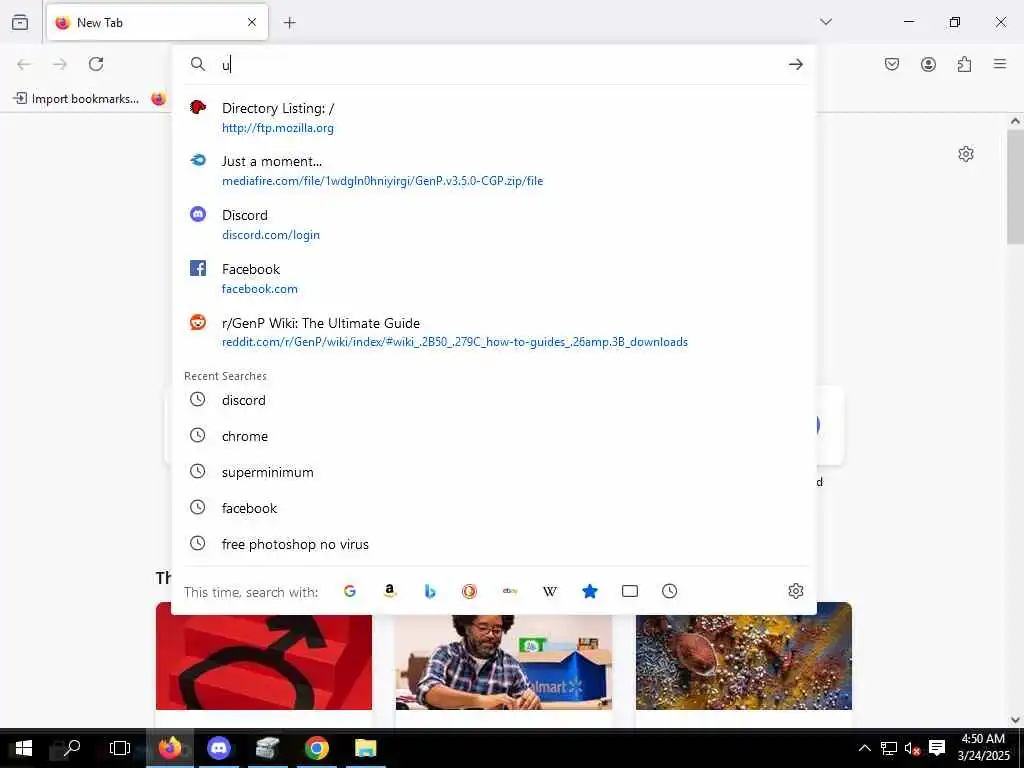Choose recent search 'free photoshop no virus'
Screen dimensions: 1024x768
coord(494,544)
